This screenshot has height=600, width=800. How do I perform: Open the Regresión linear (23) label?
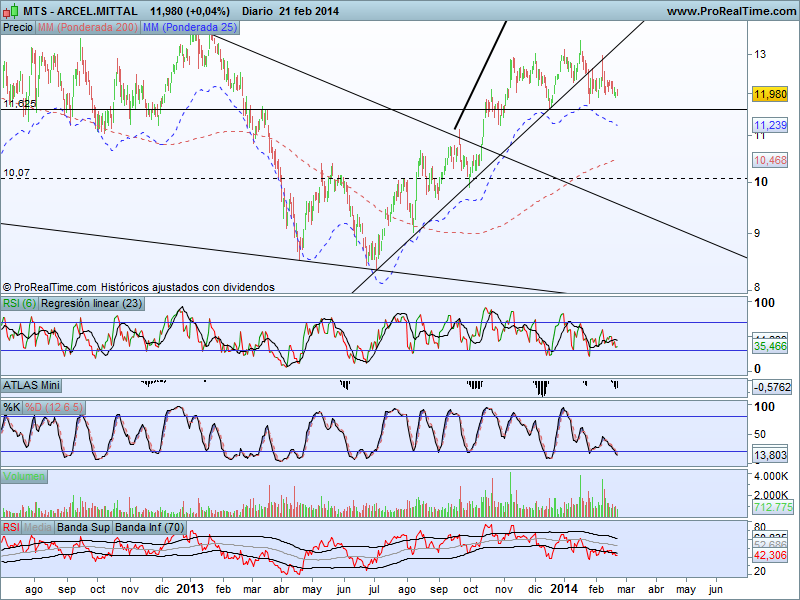pos(91,304)
